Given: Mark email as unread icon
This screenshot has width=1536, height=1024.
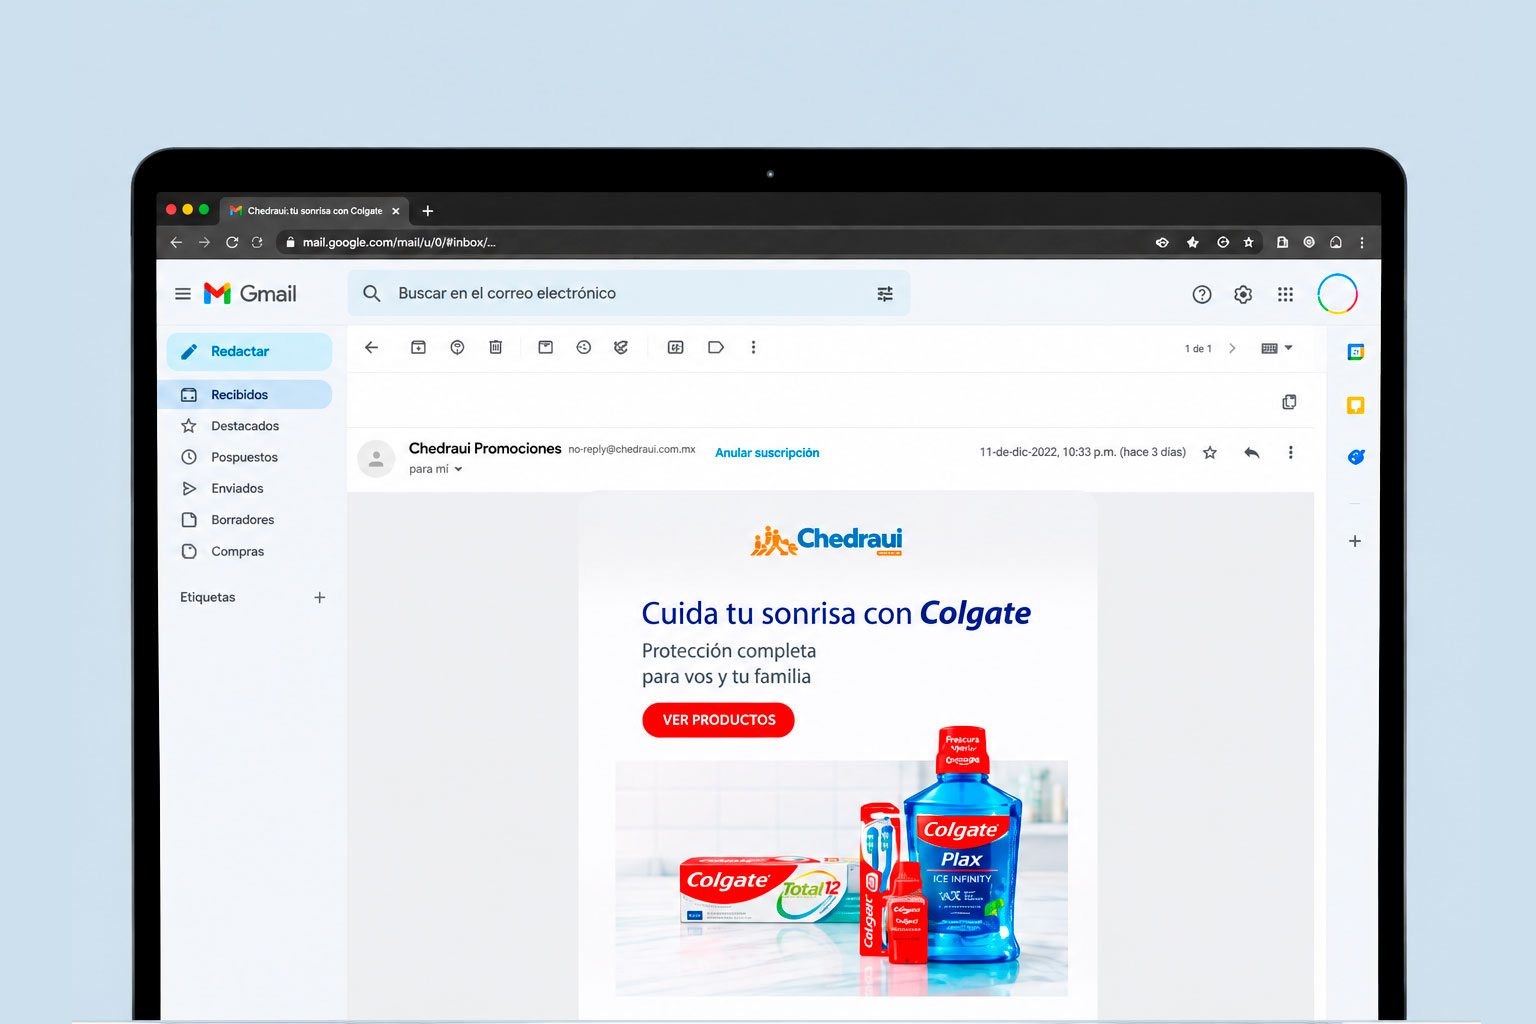Looking at the screenshot, I should click(545, 348).
